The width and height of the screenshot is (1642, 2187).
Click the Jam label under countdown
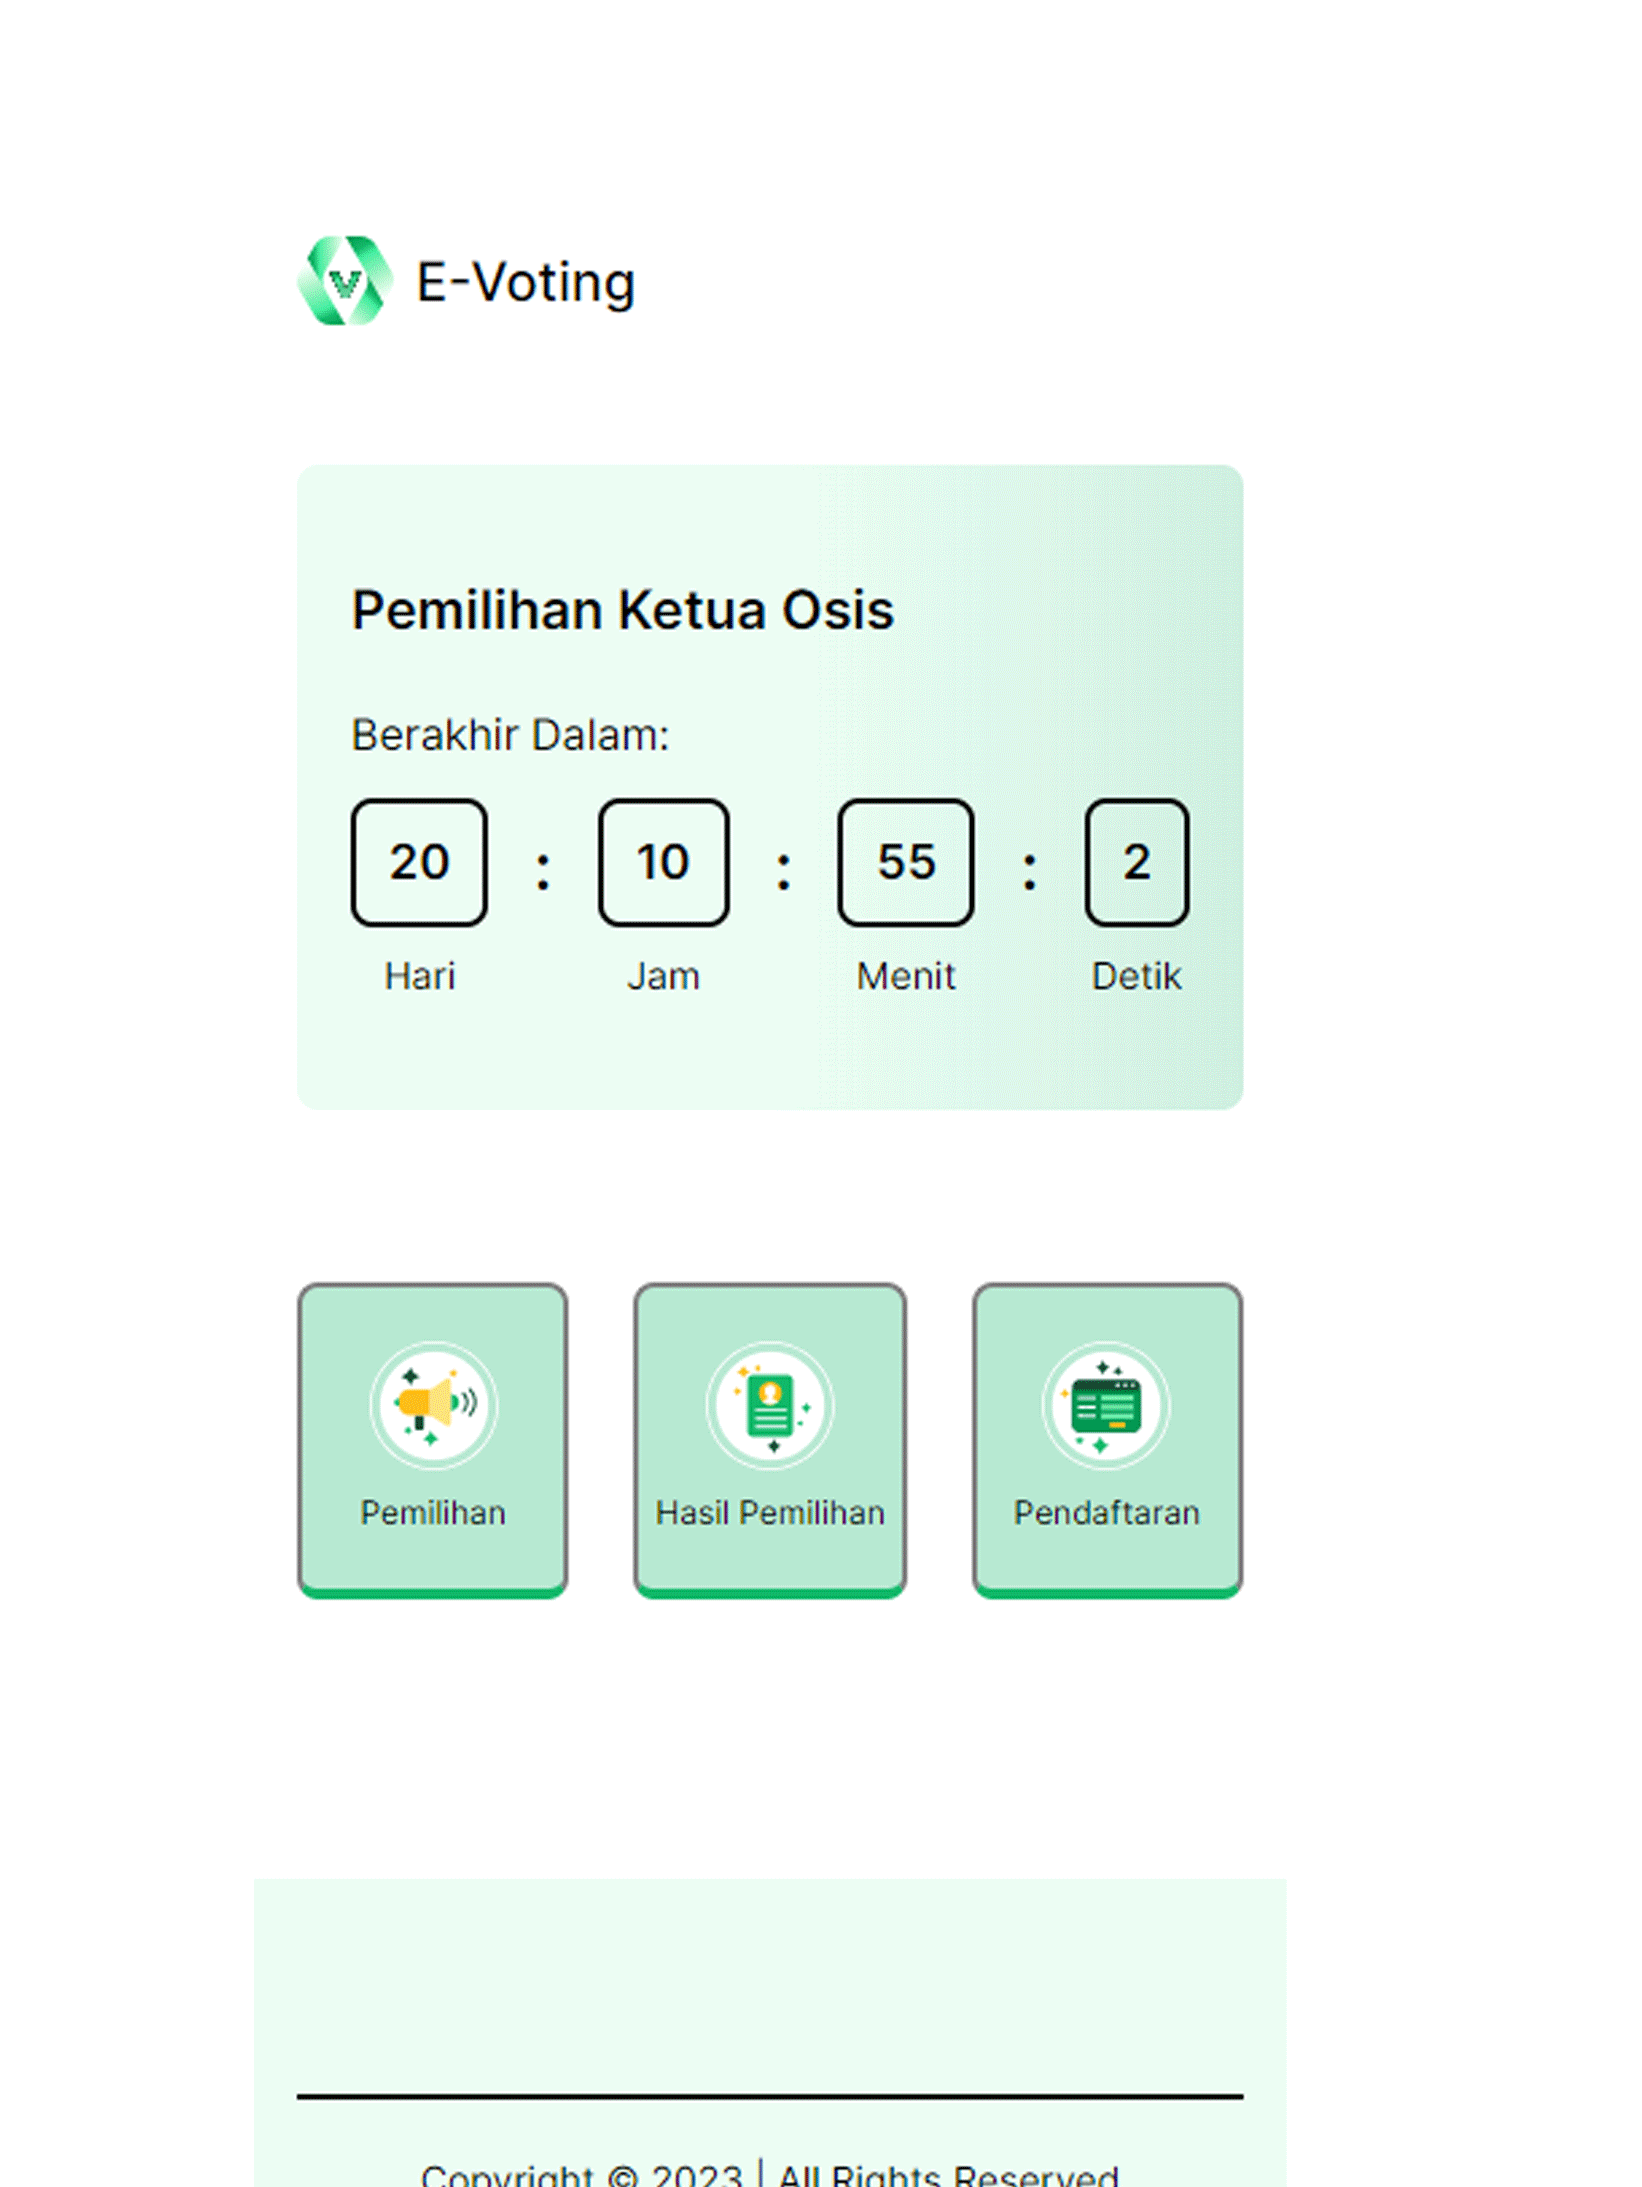click(x=663, y=975)
